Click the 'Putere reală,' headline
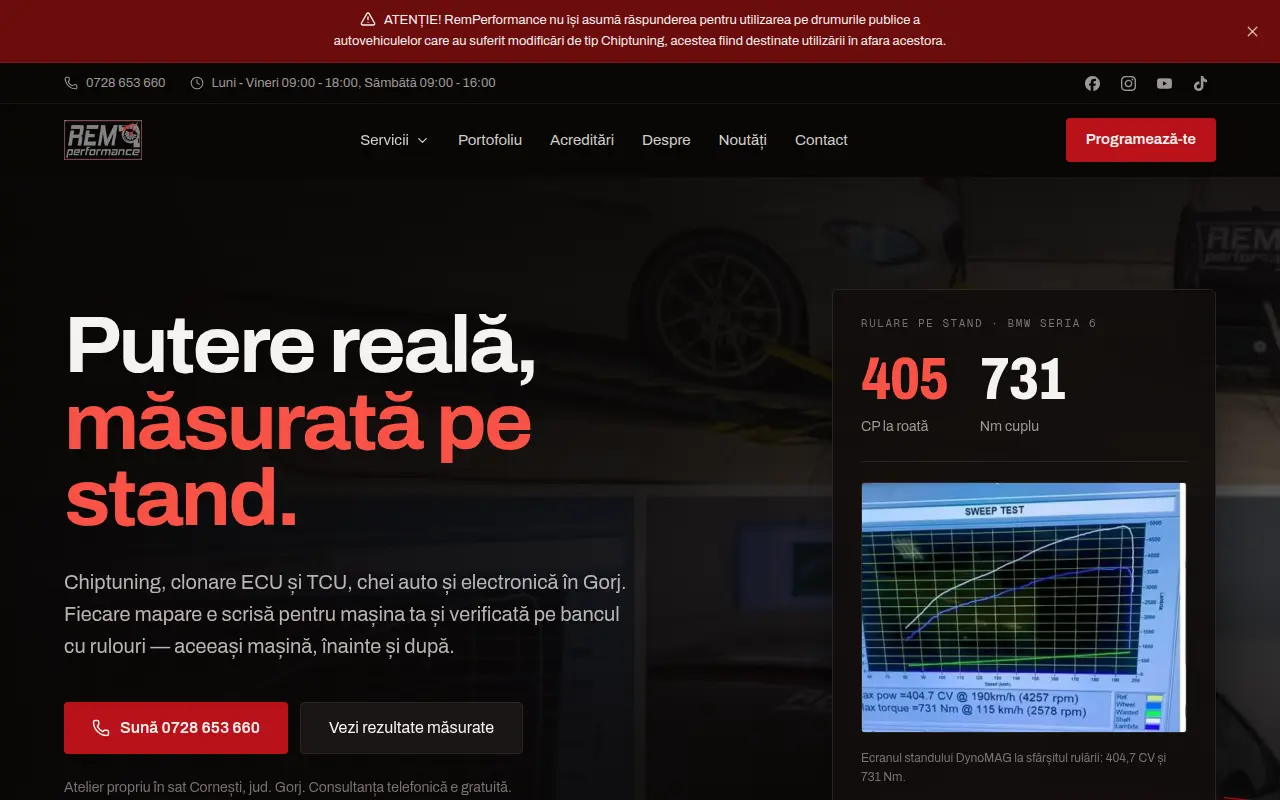The height and width of the screenshot is (800, 1280). pyautogui.click(x=301, y=345)
